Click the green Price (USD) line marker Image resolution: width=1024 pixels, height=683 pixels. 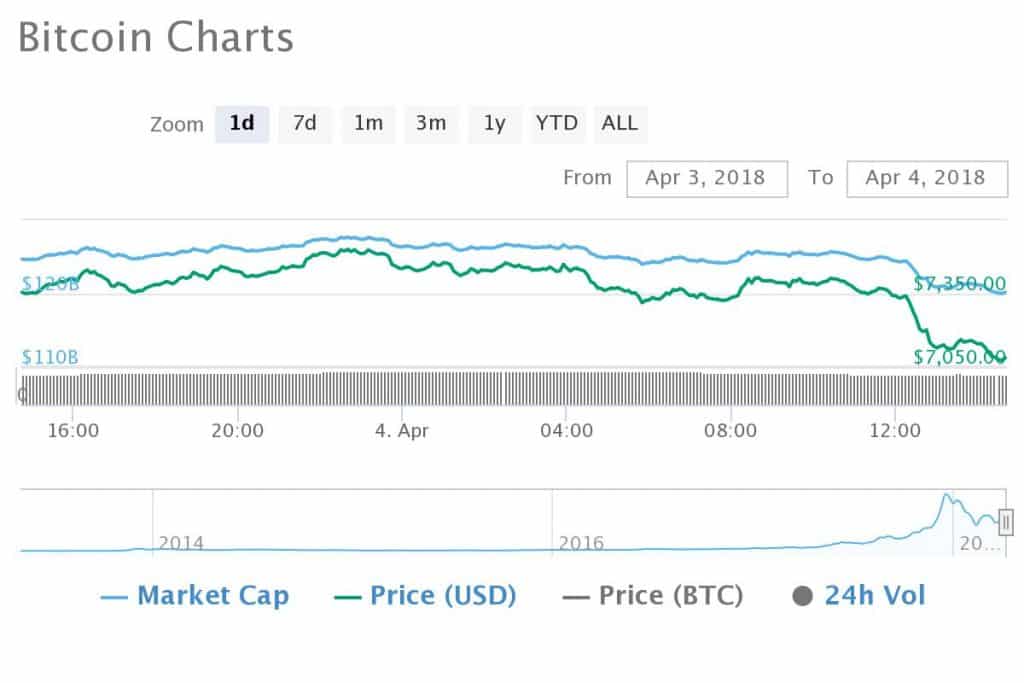click(347, 597)
